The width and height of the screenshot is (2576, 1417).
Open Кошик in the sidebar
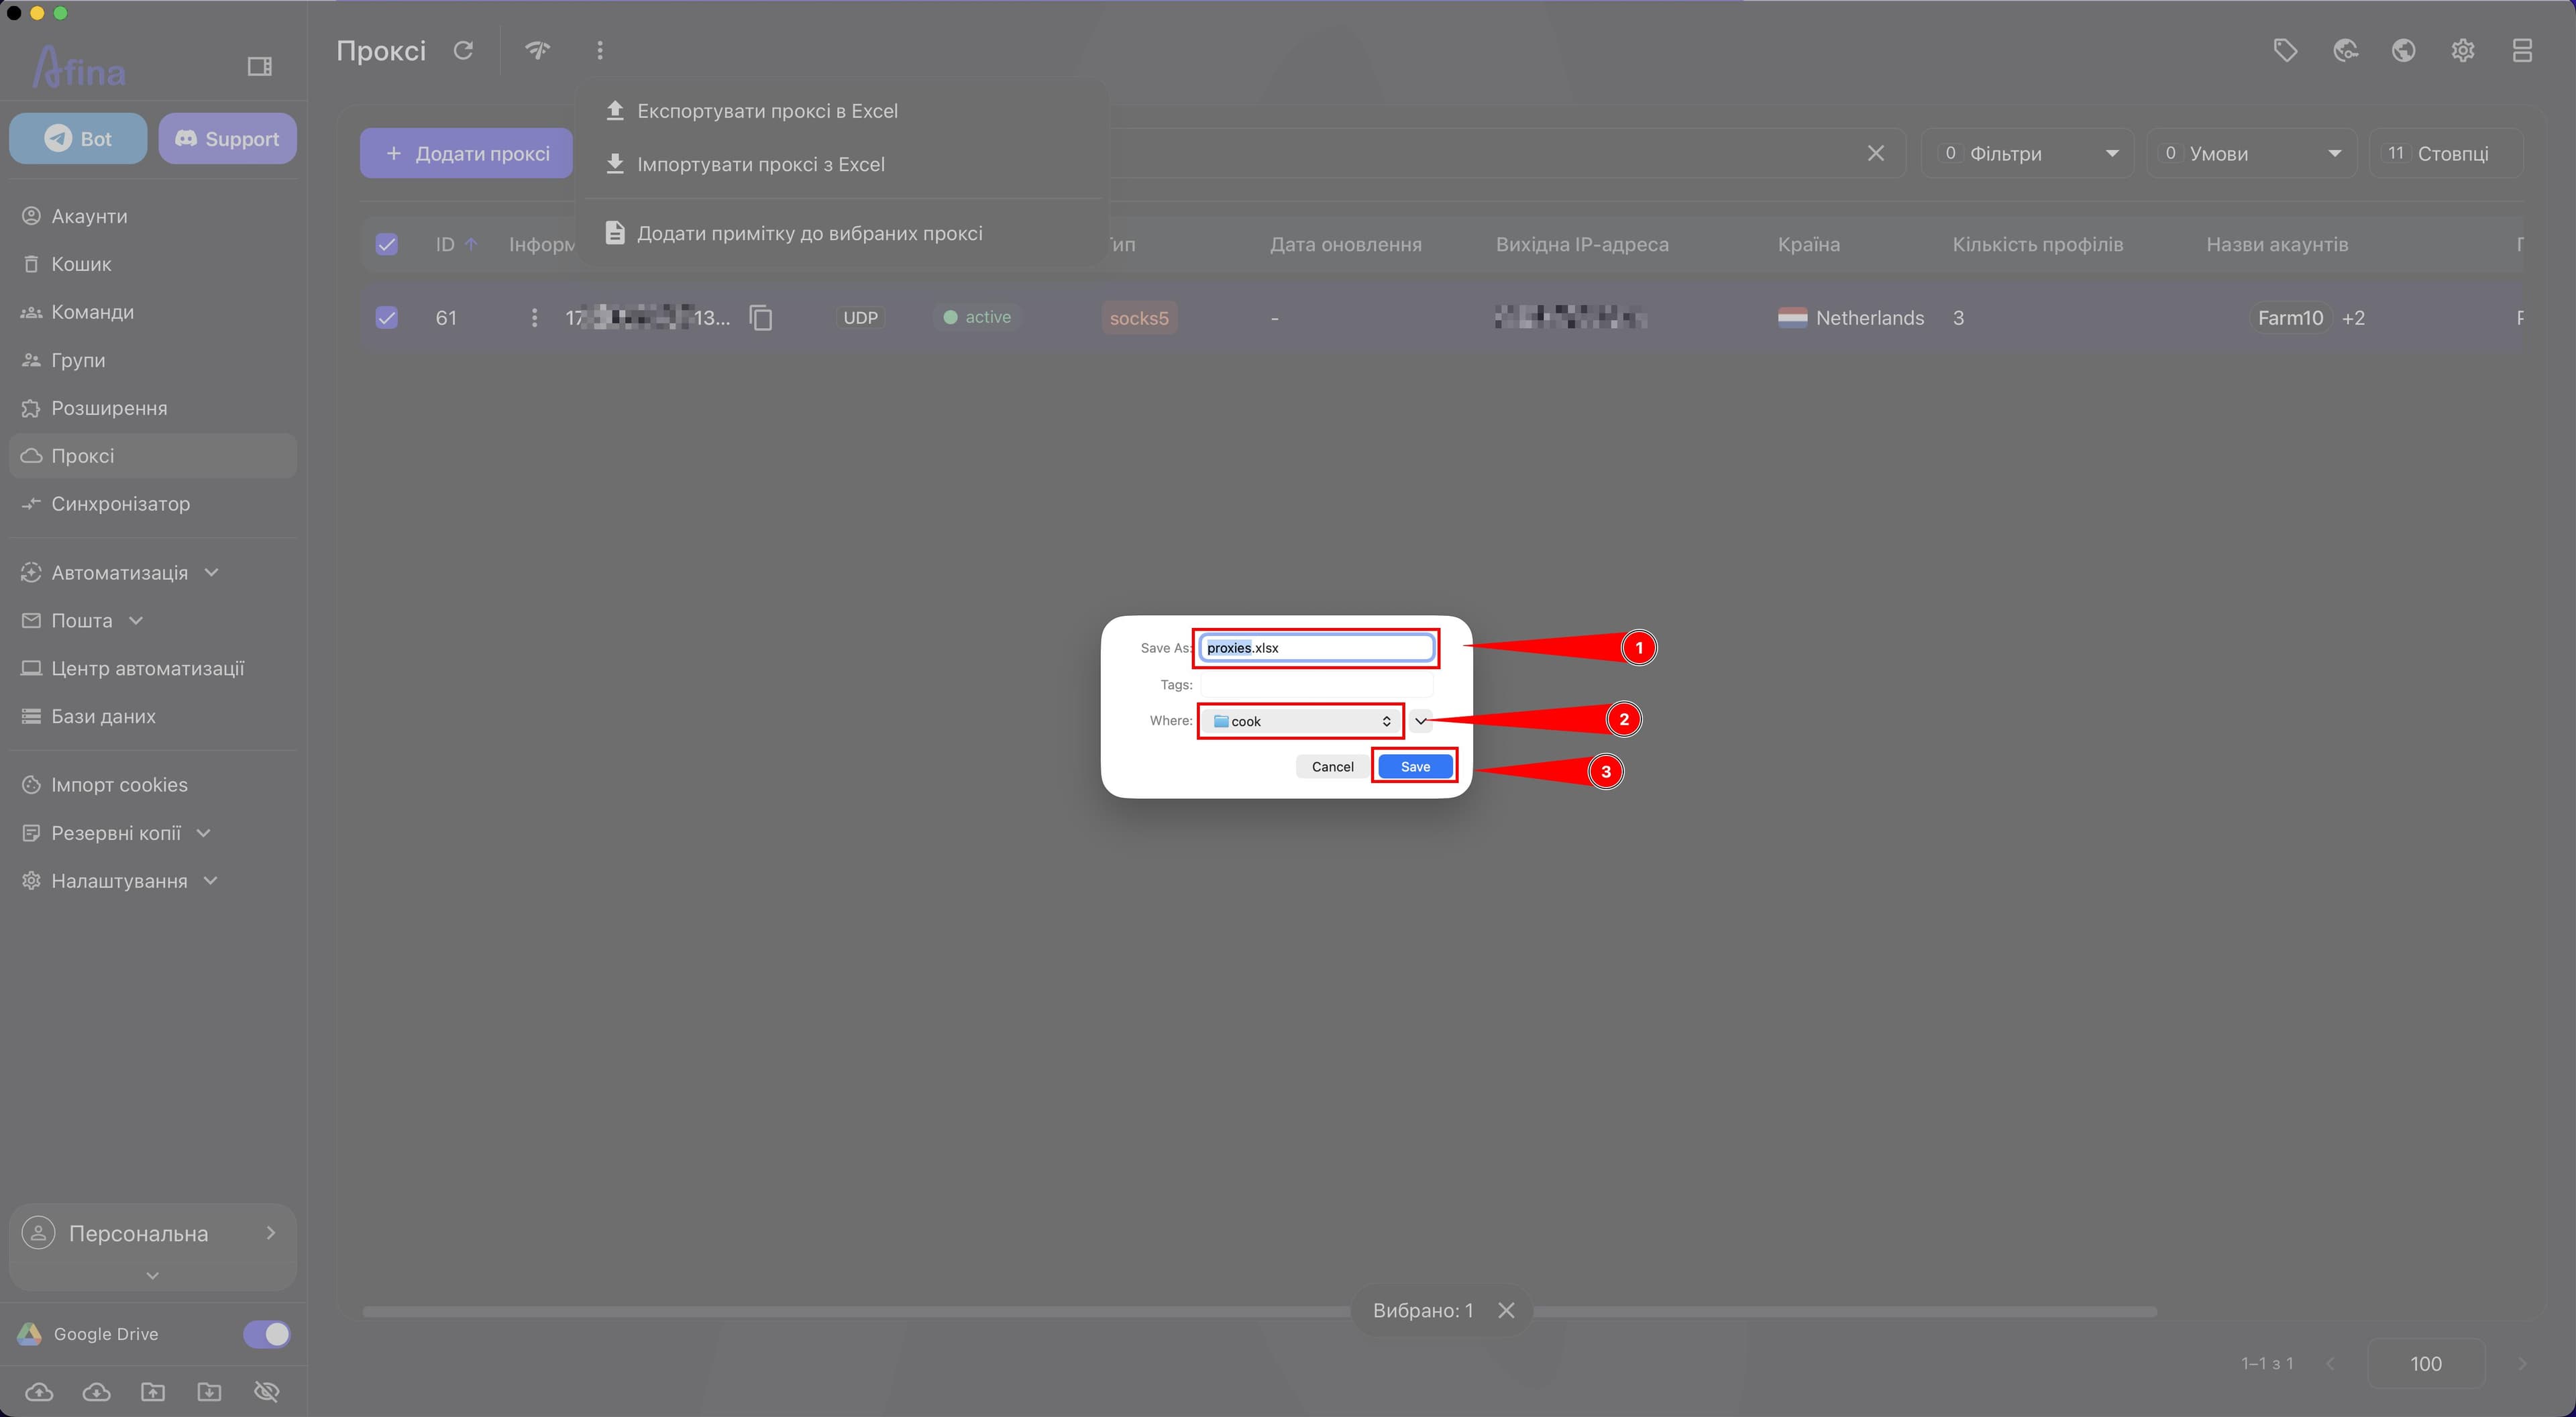(153, 264)
